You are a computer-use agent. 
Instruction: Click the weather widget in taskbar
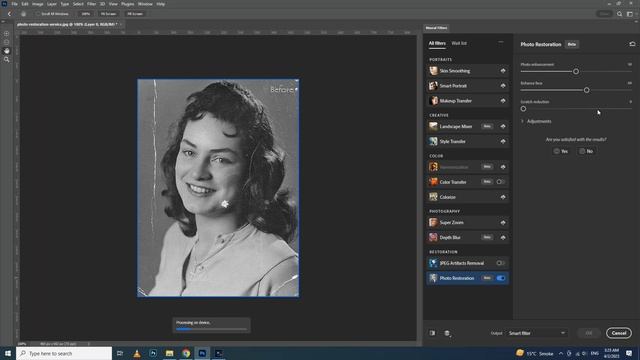point(535,353)
